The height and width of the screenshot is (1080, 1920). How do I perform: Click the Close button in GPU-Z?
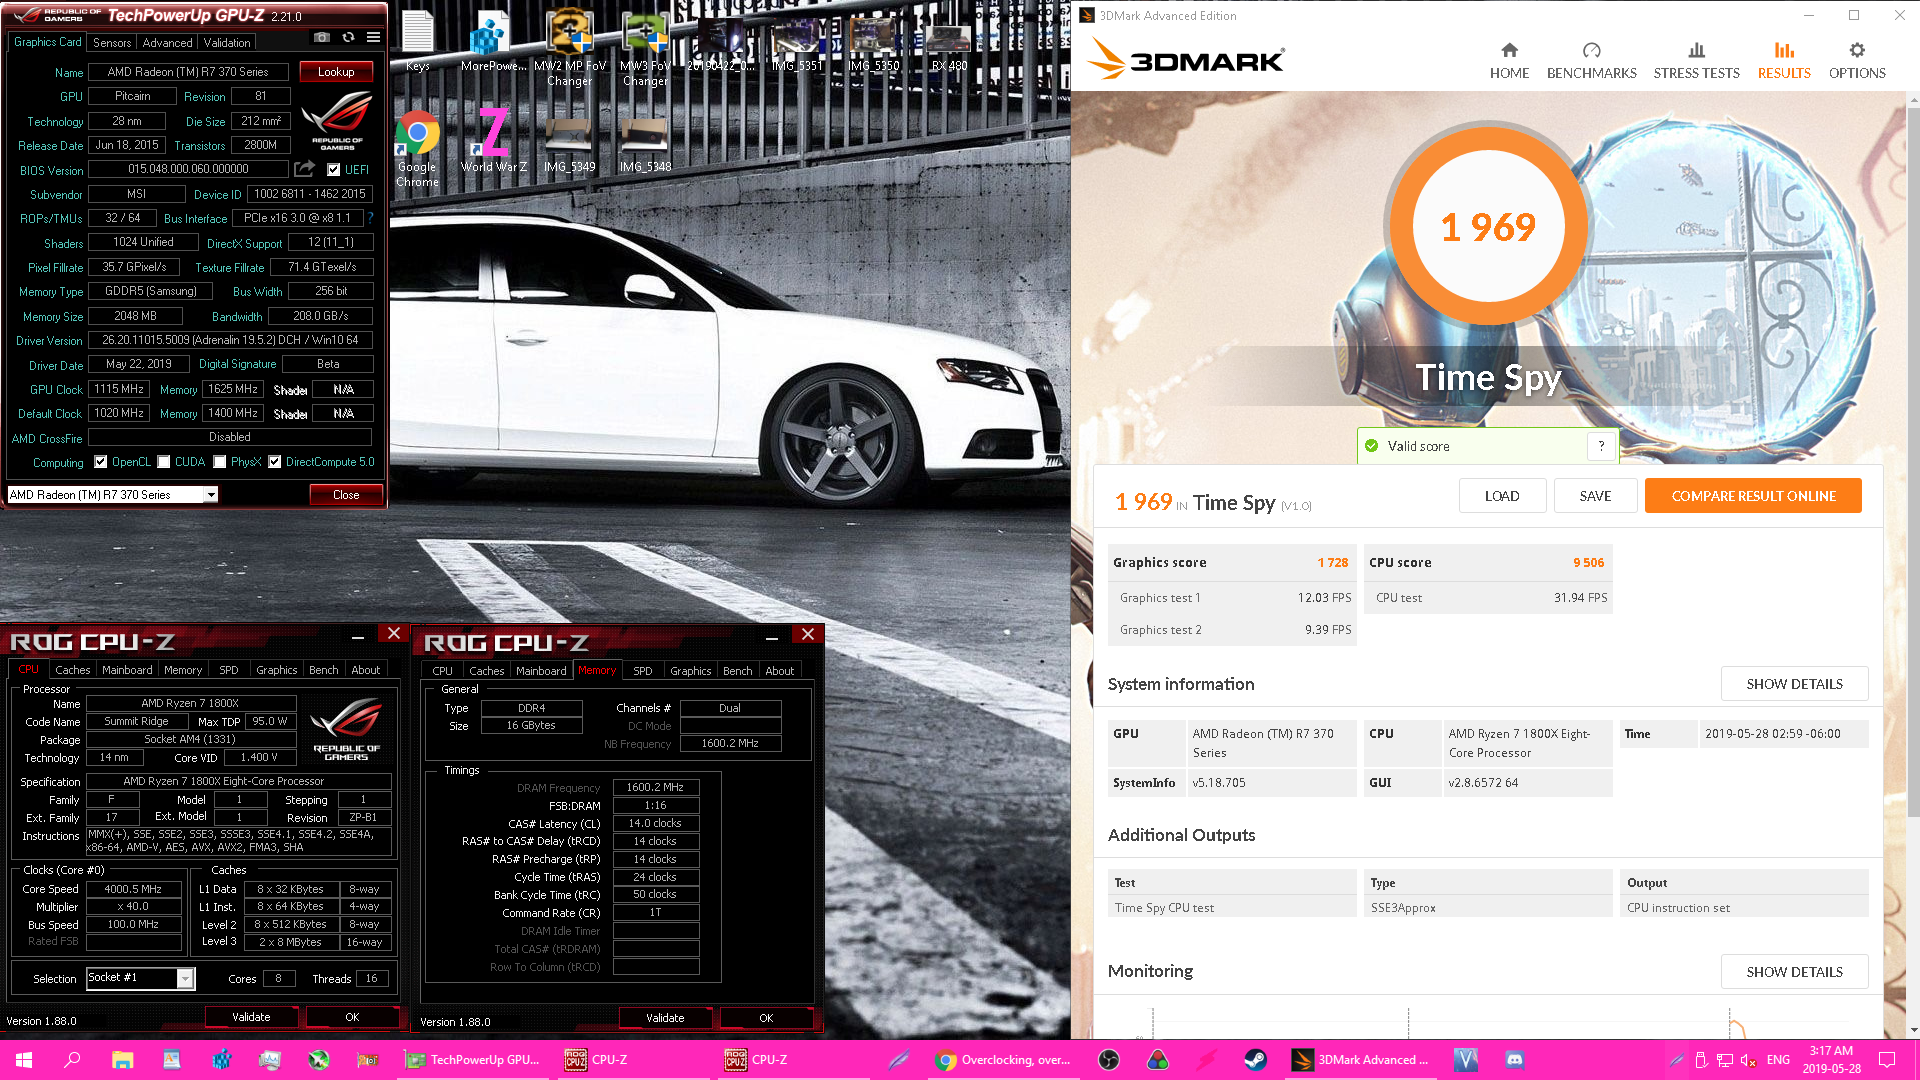point(346,495)
